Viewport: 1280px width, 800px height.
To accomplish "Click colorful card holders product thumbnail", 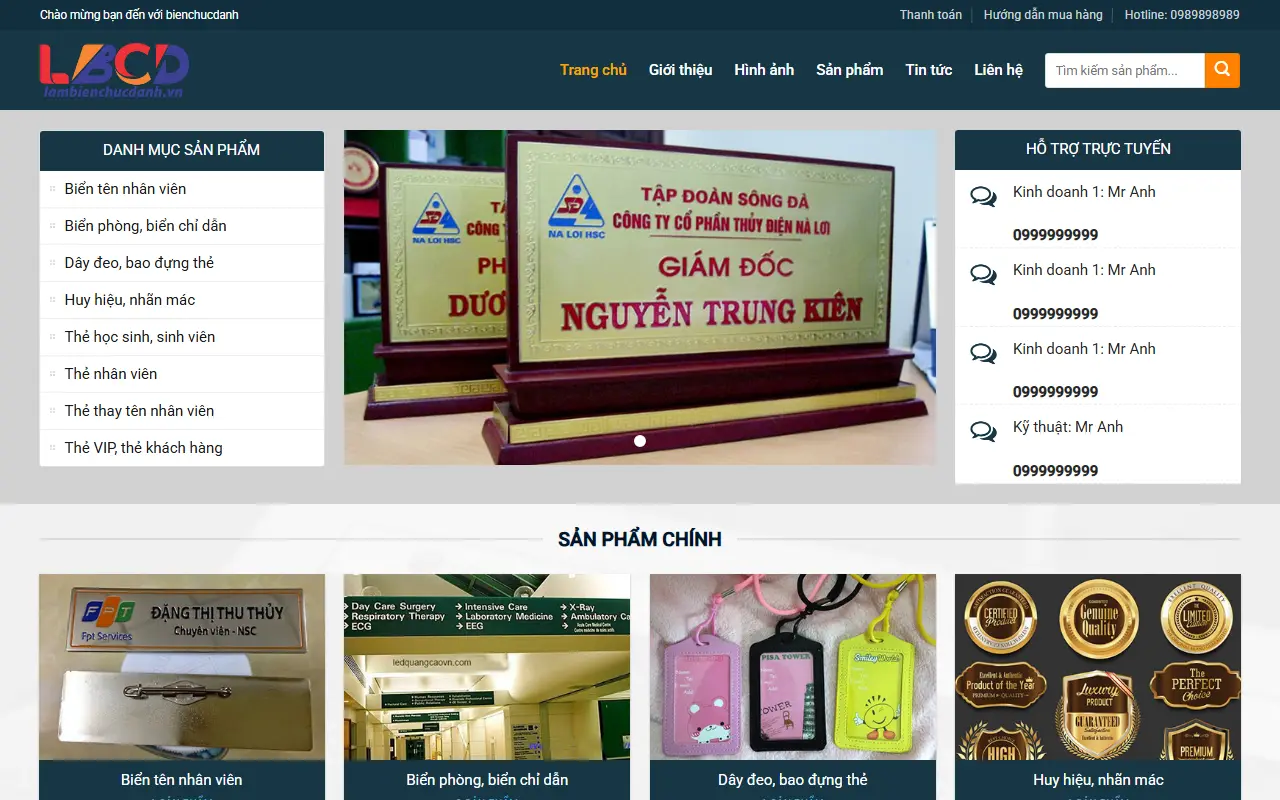I will [x=793, y=667].
